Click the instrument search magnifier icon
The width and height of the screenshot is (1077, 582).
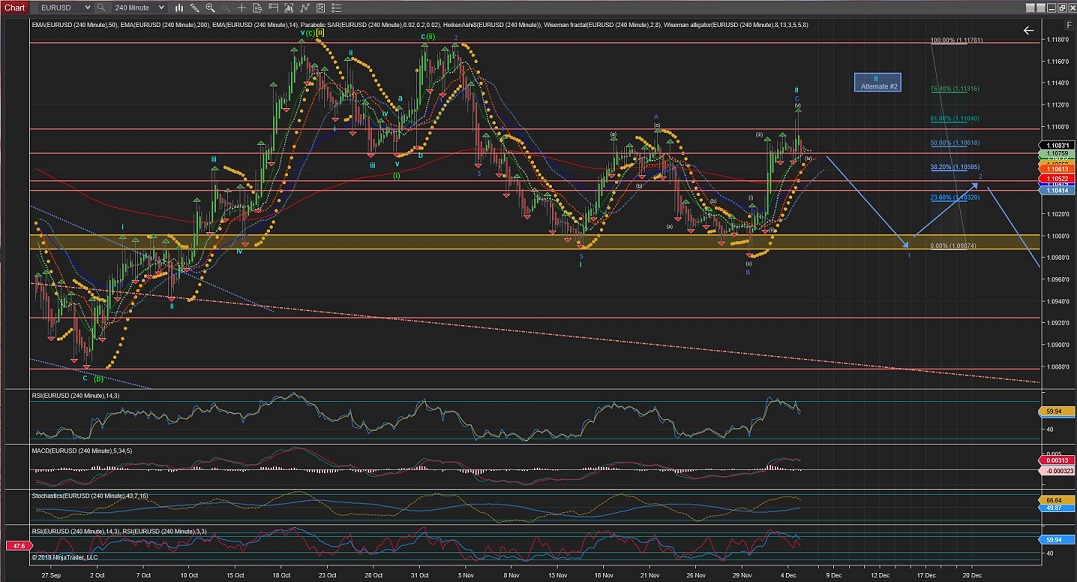(x=101, y=8)
